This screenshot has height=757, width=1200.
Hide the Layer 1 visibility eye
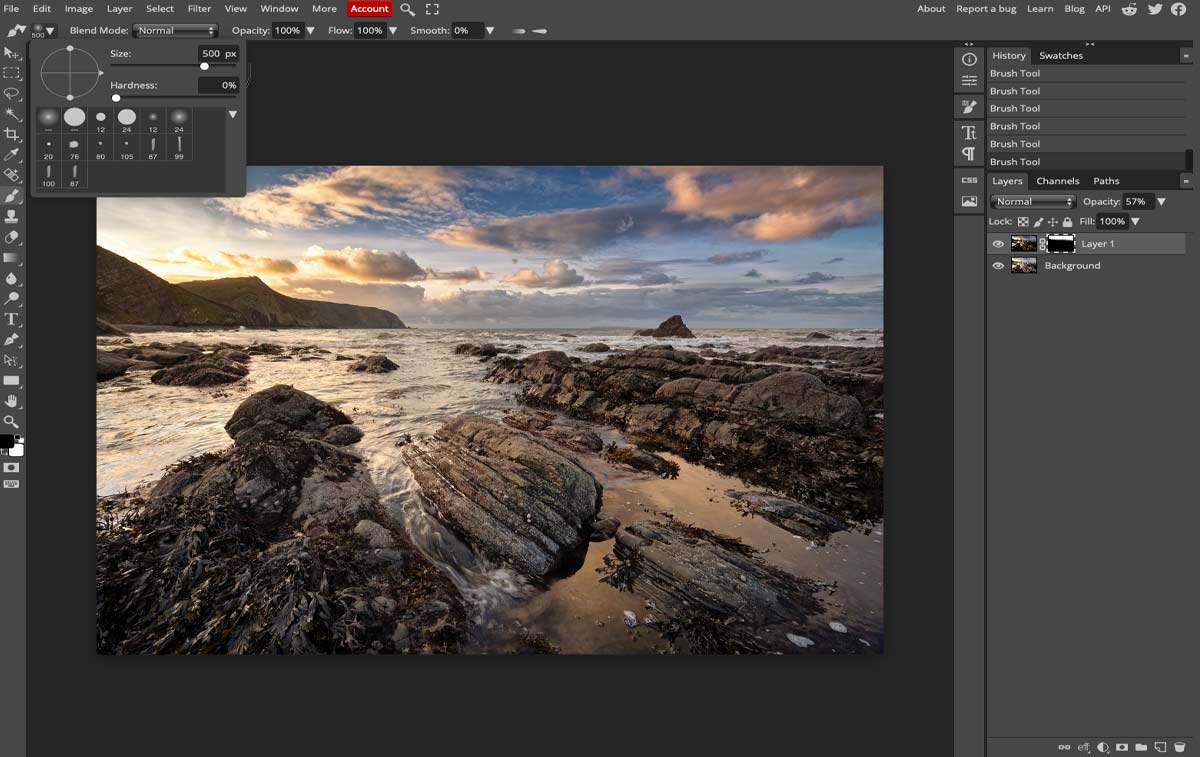998,244
